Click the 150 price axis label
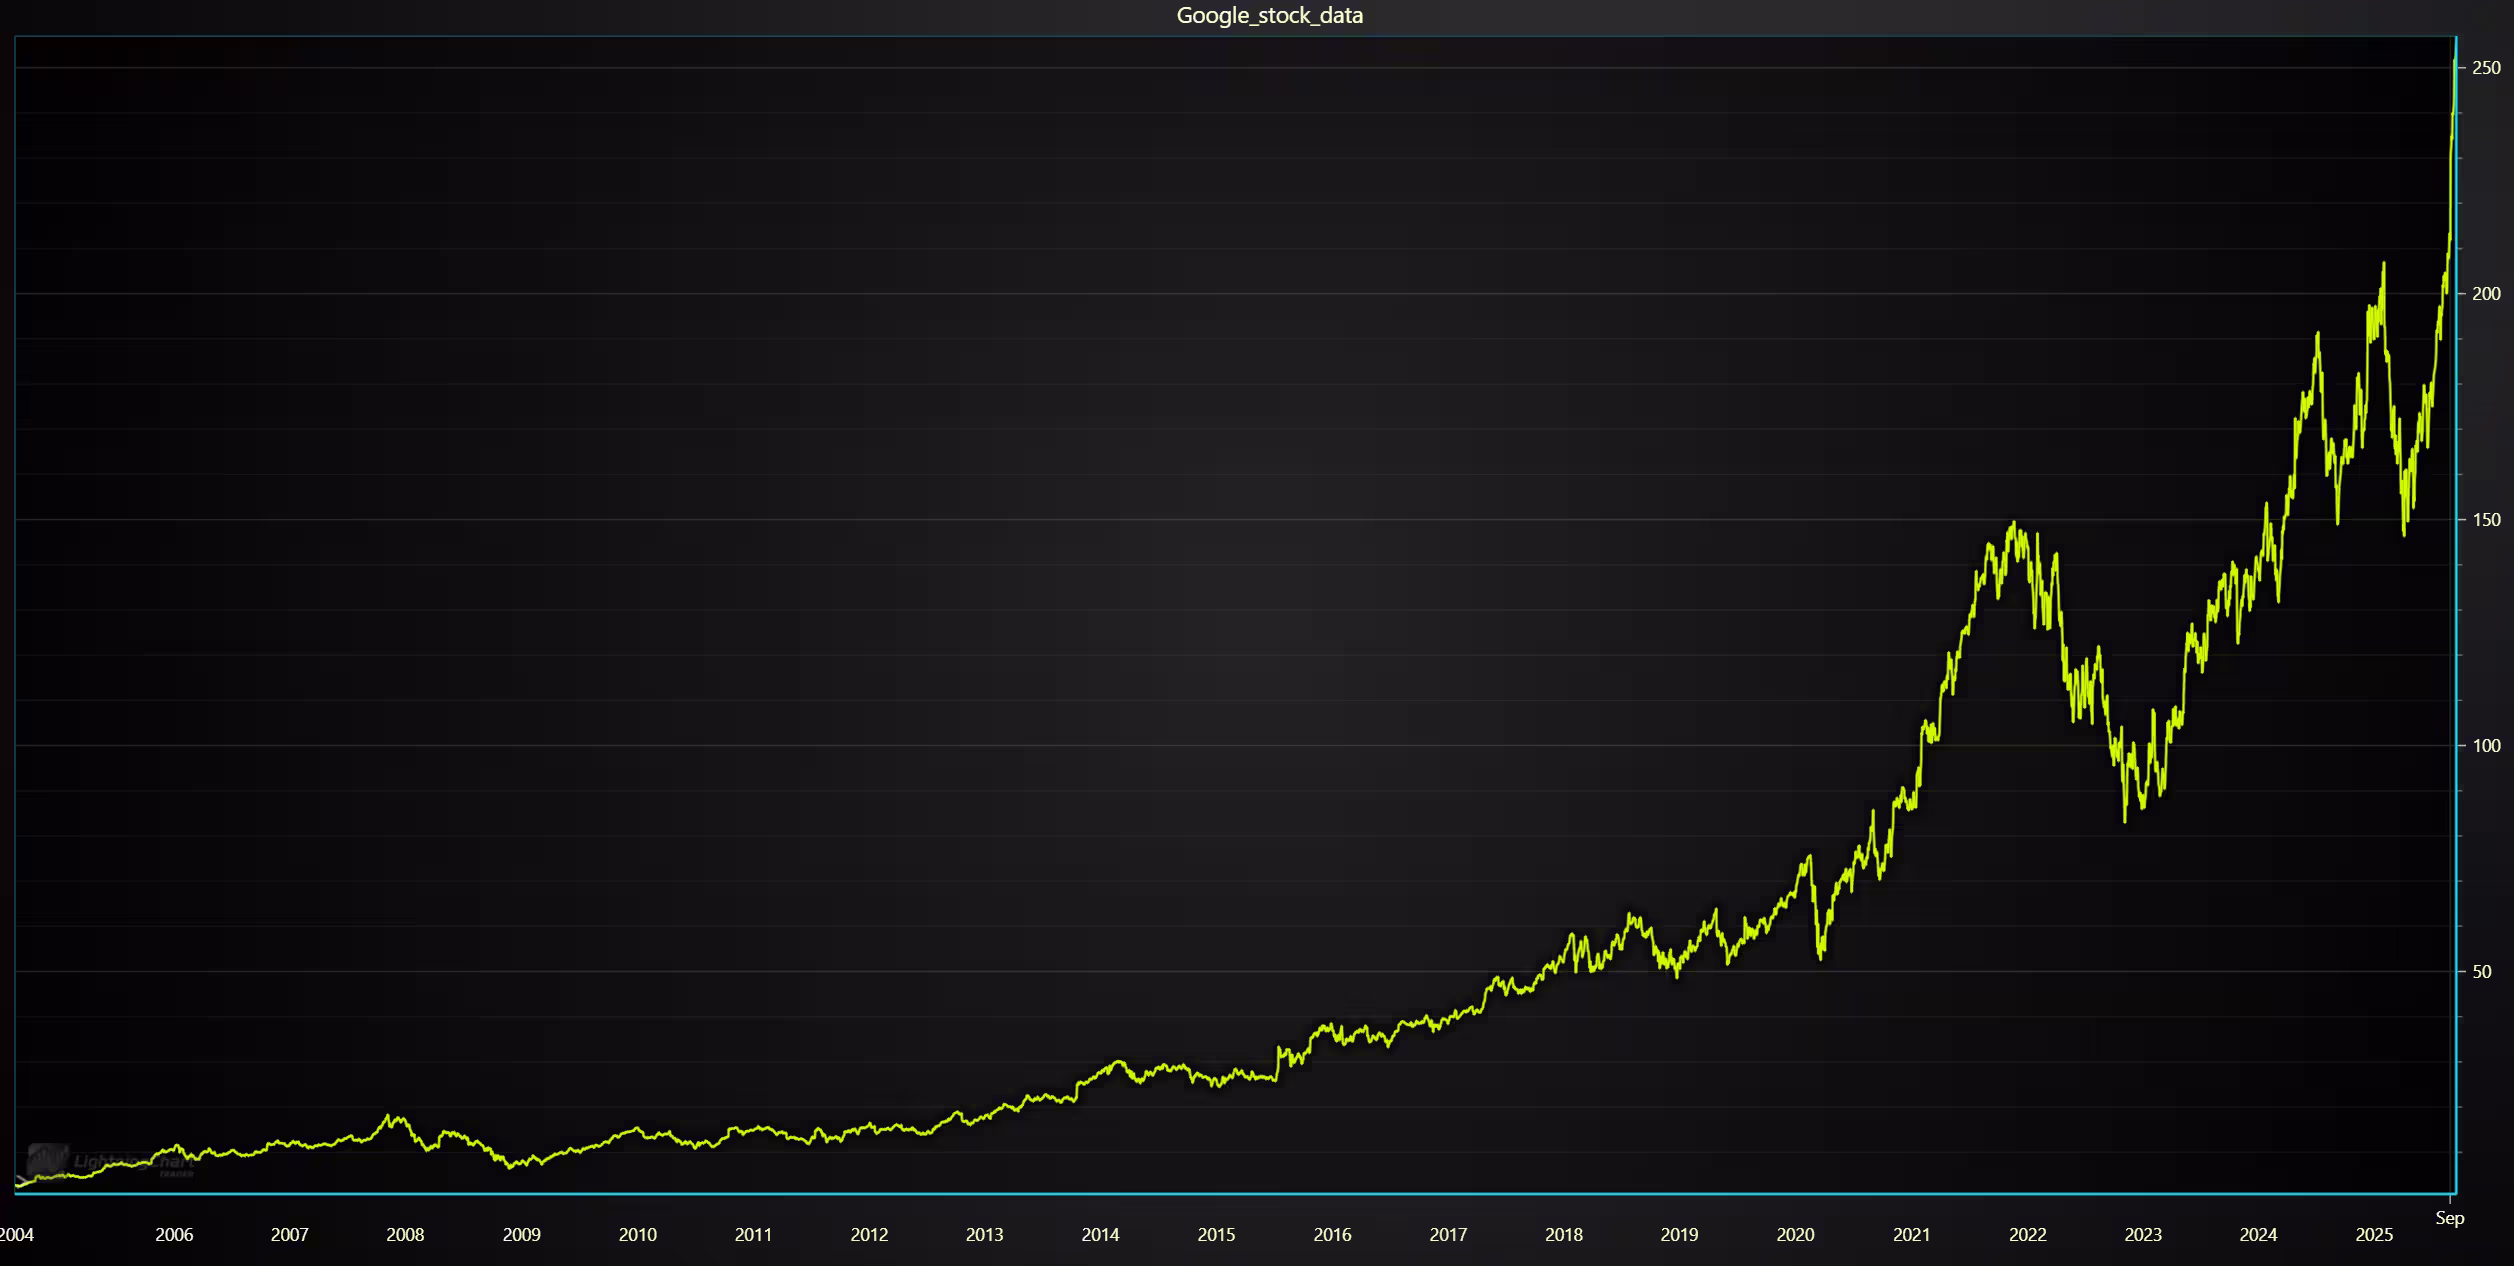 tap(2486, 520)
